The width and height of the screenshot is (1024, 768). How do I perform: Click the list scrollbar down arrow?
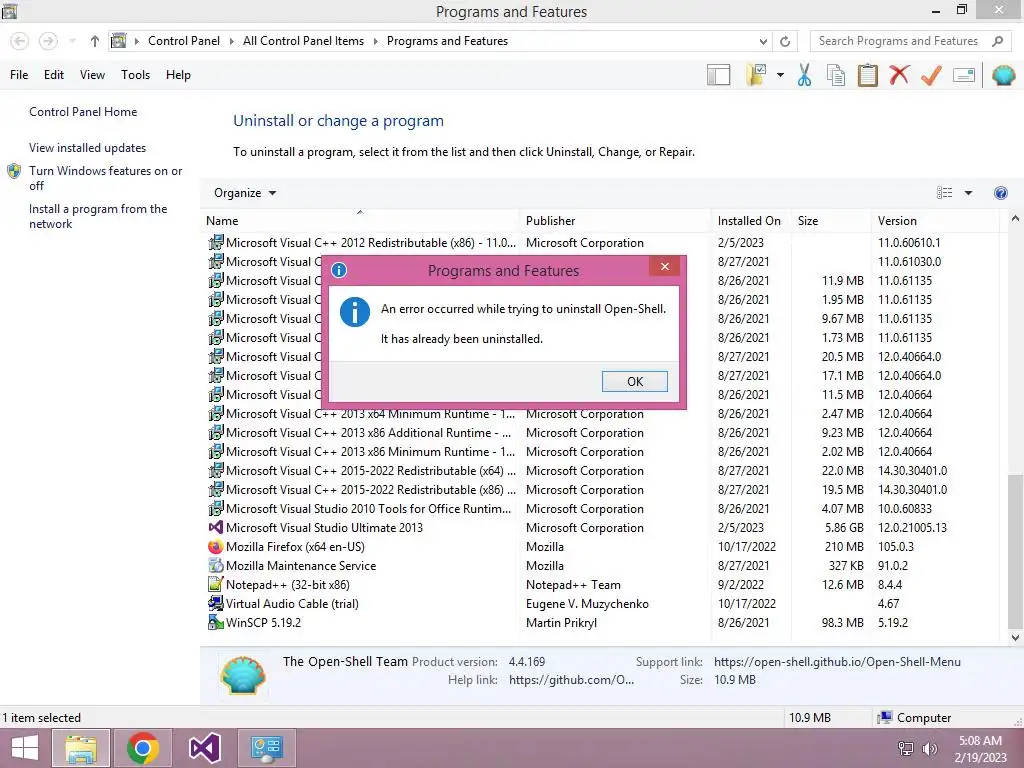tap(1015, 637)
